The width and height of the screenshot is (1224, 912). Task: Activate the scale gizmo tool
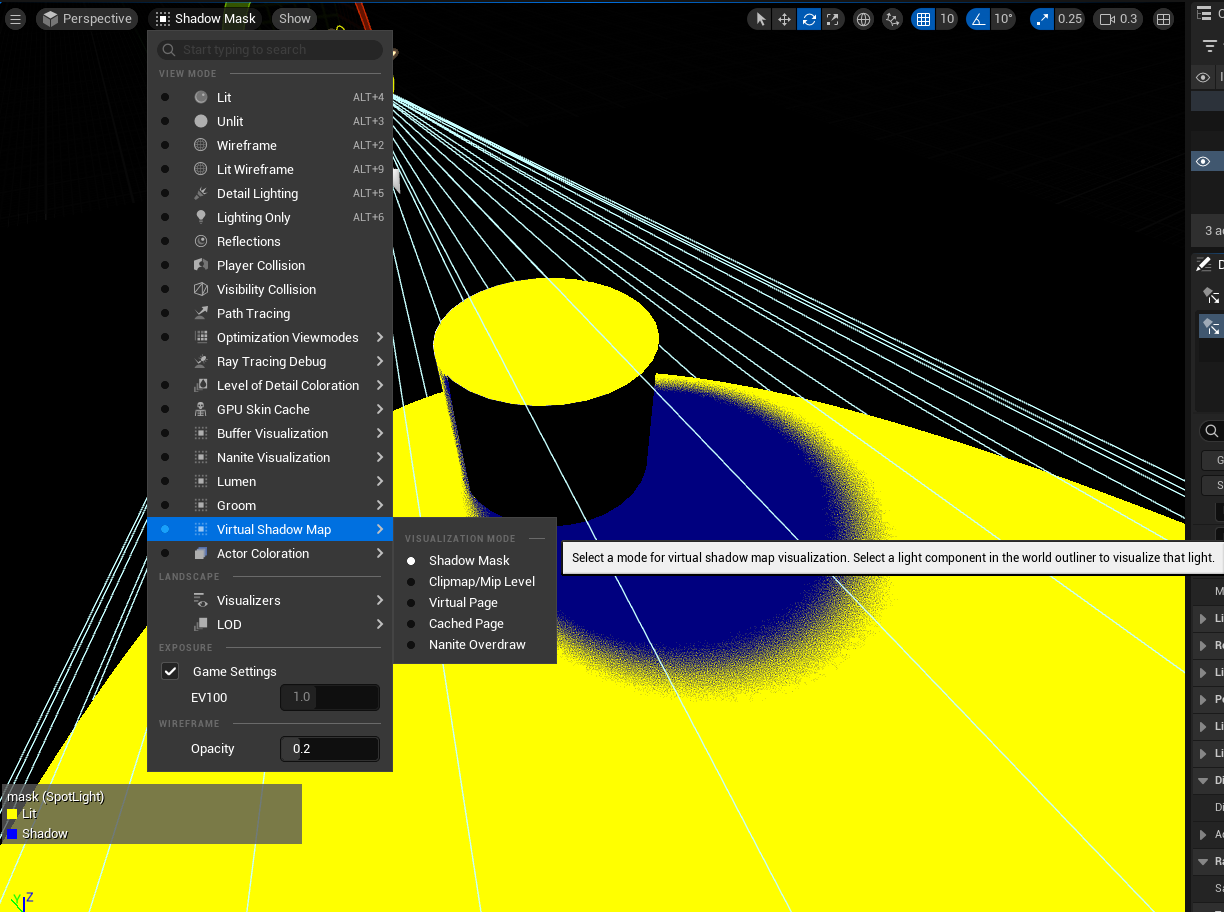(833, 19)
